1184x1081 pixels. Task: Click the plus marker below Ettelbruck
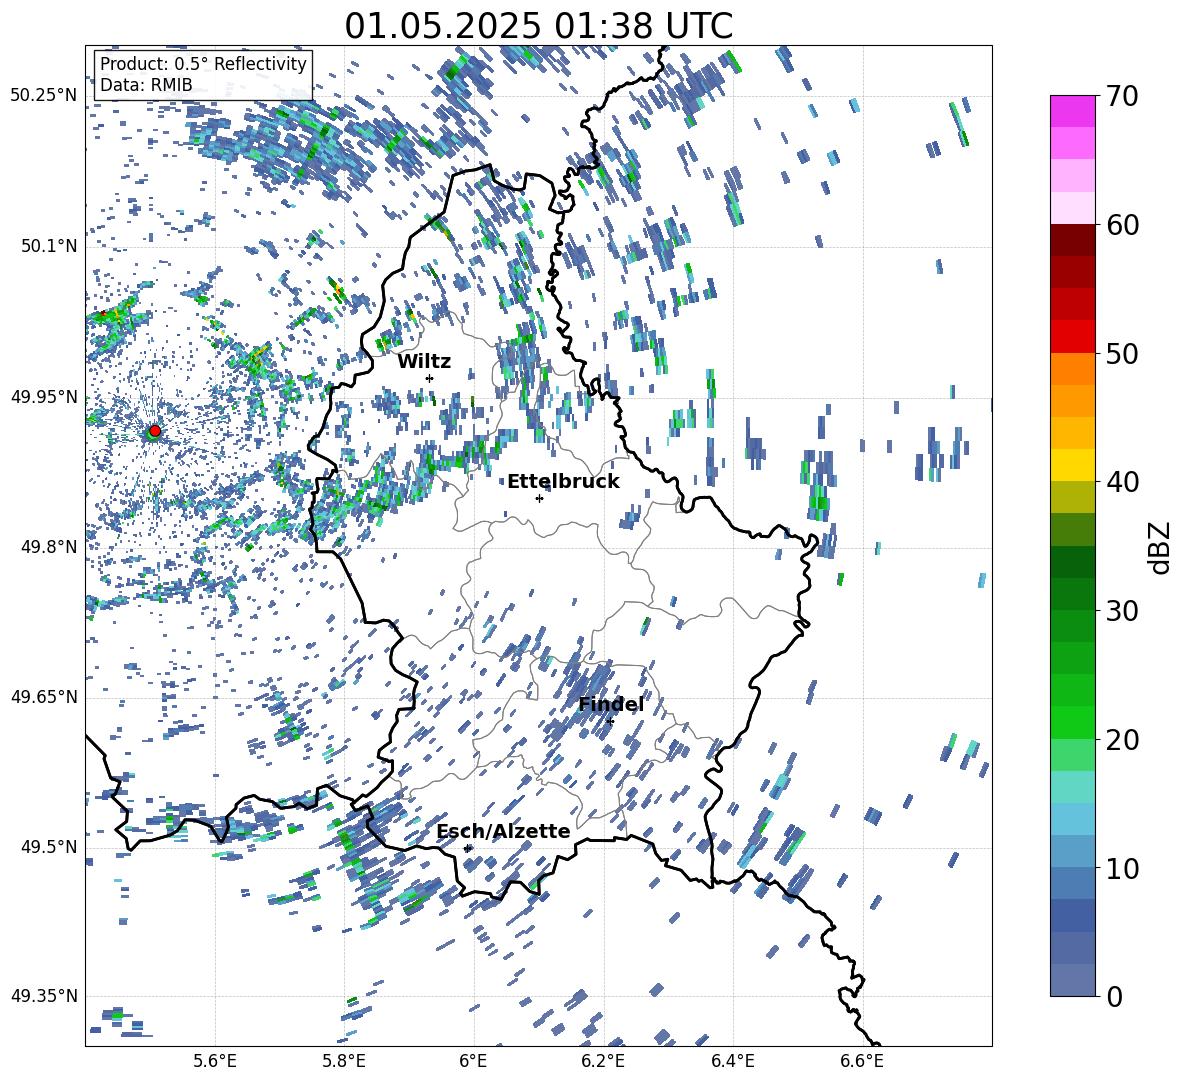(539, 498)
